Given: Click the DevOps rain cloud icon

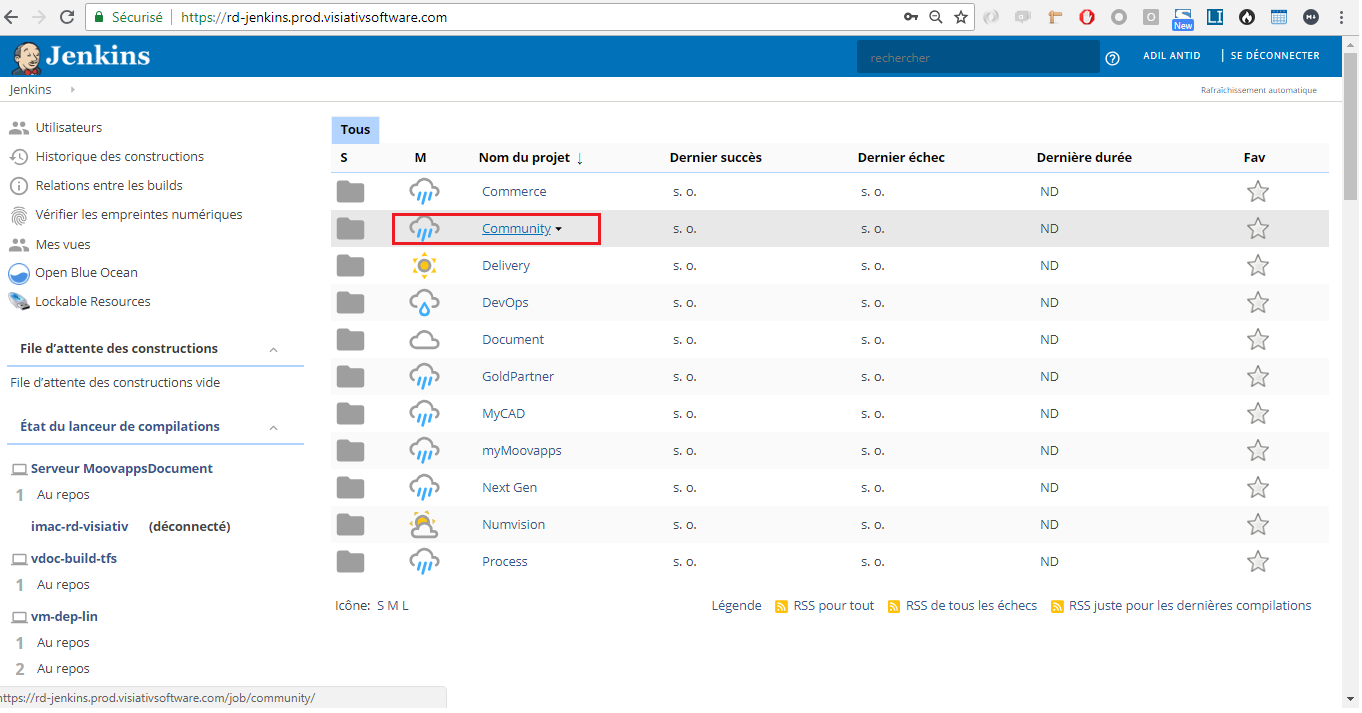Looking at the screenshot, I should click(425, 303).
